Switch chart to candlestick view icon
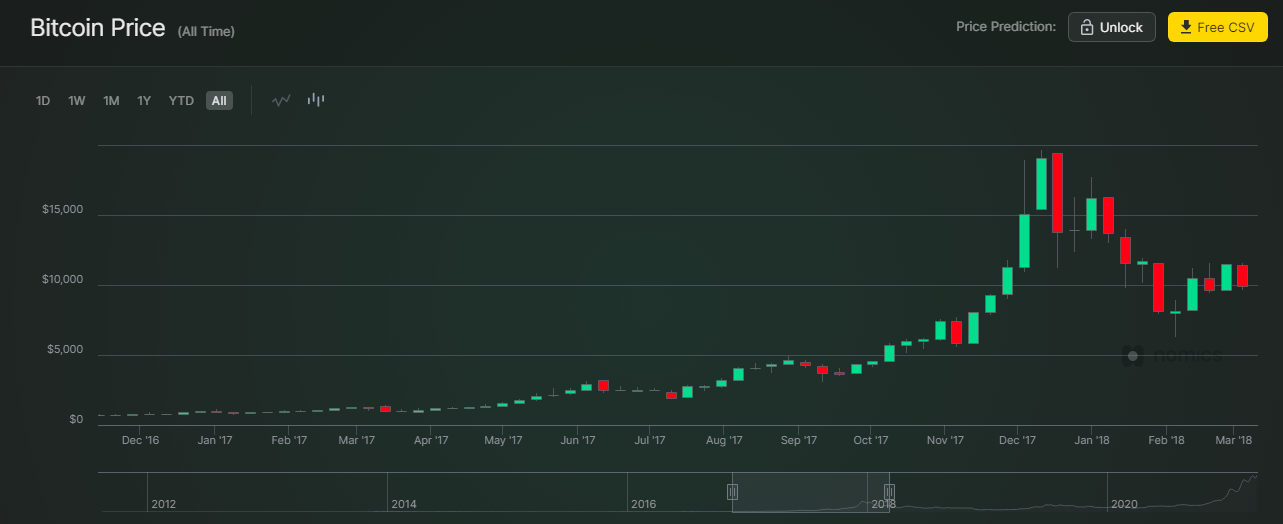 click(316, 100)
